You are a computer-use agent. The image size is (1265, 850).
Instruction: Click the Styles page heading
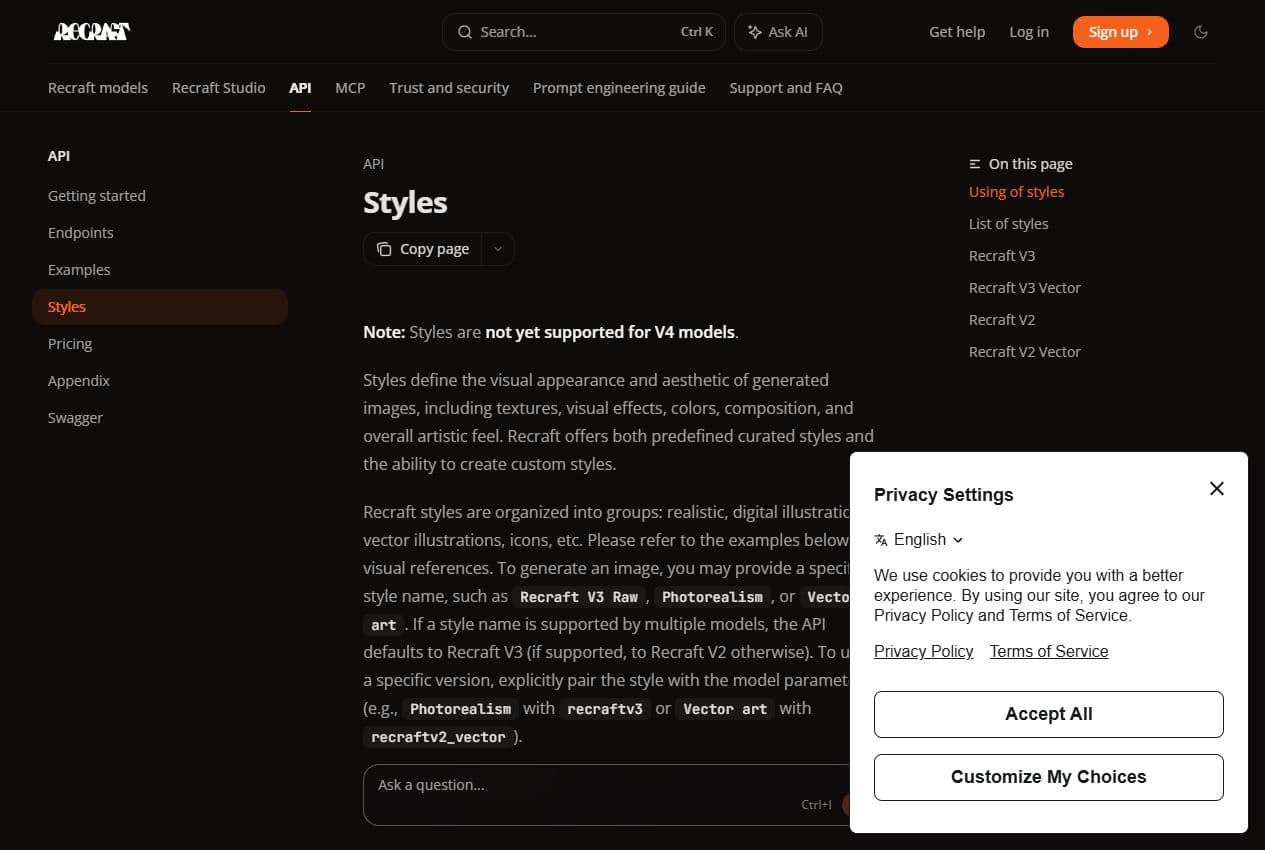405,203
